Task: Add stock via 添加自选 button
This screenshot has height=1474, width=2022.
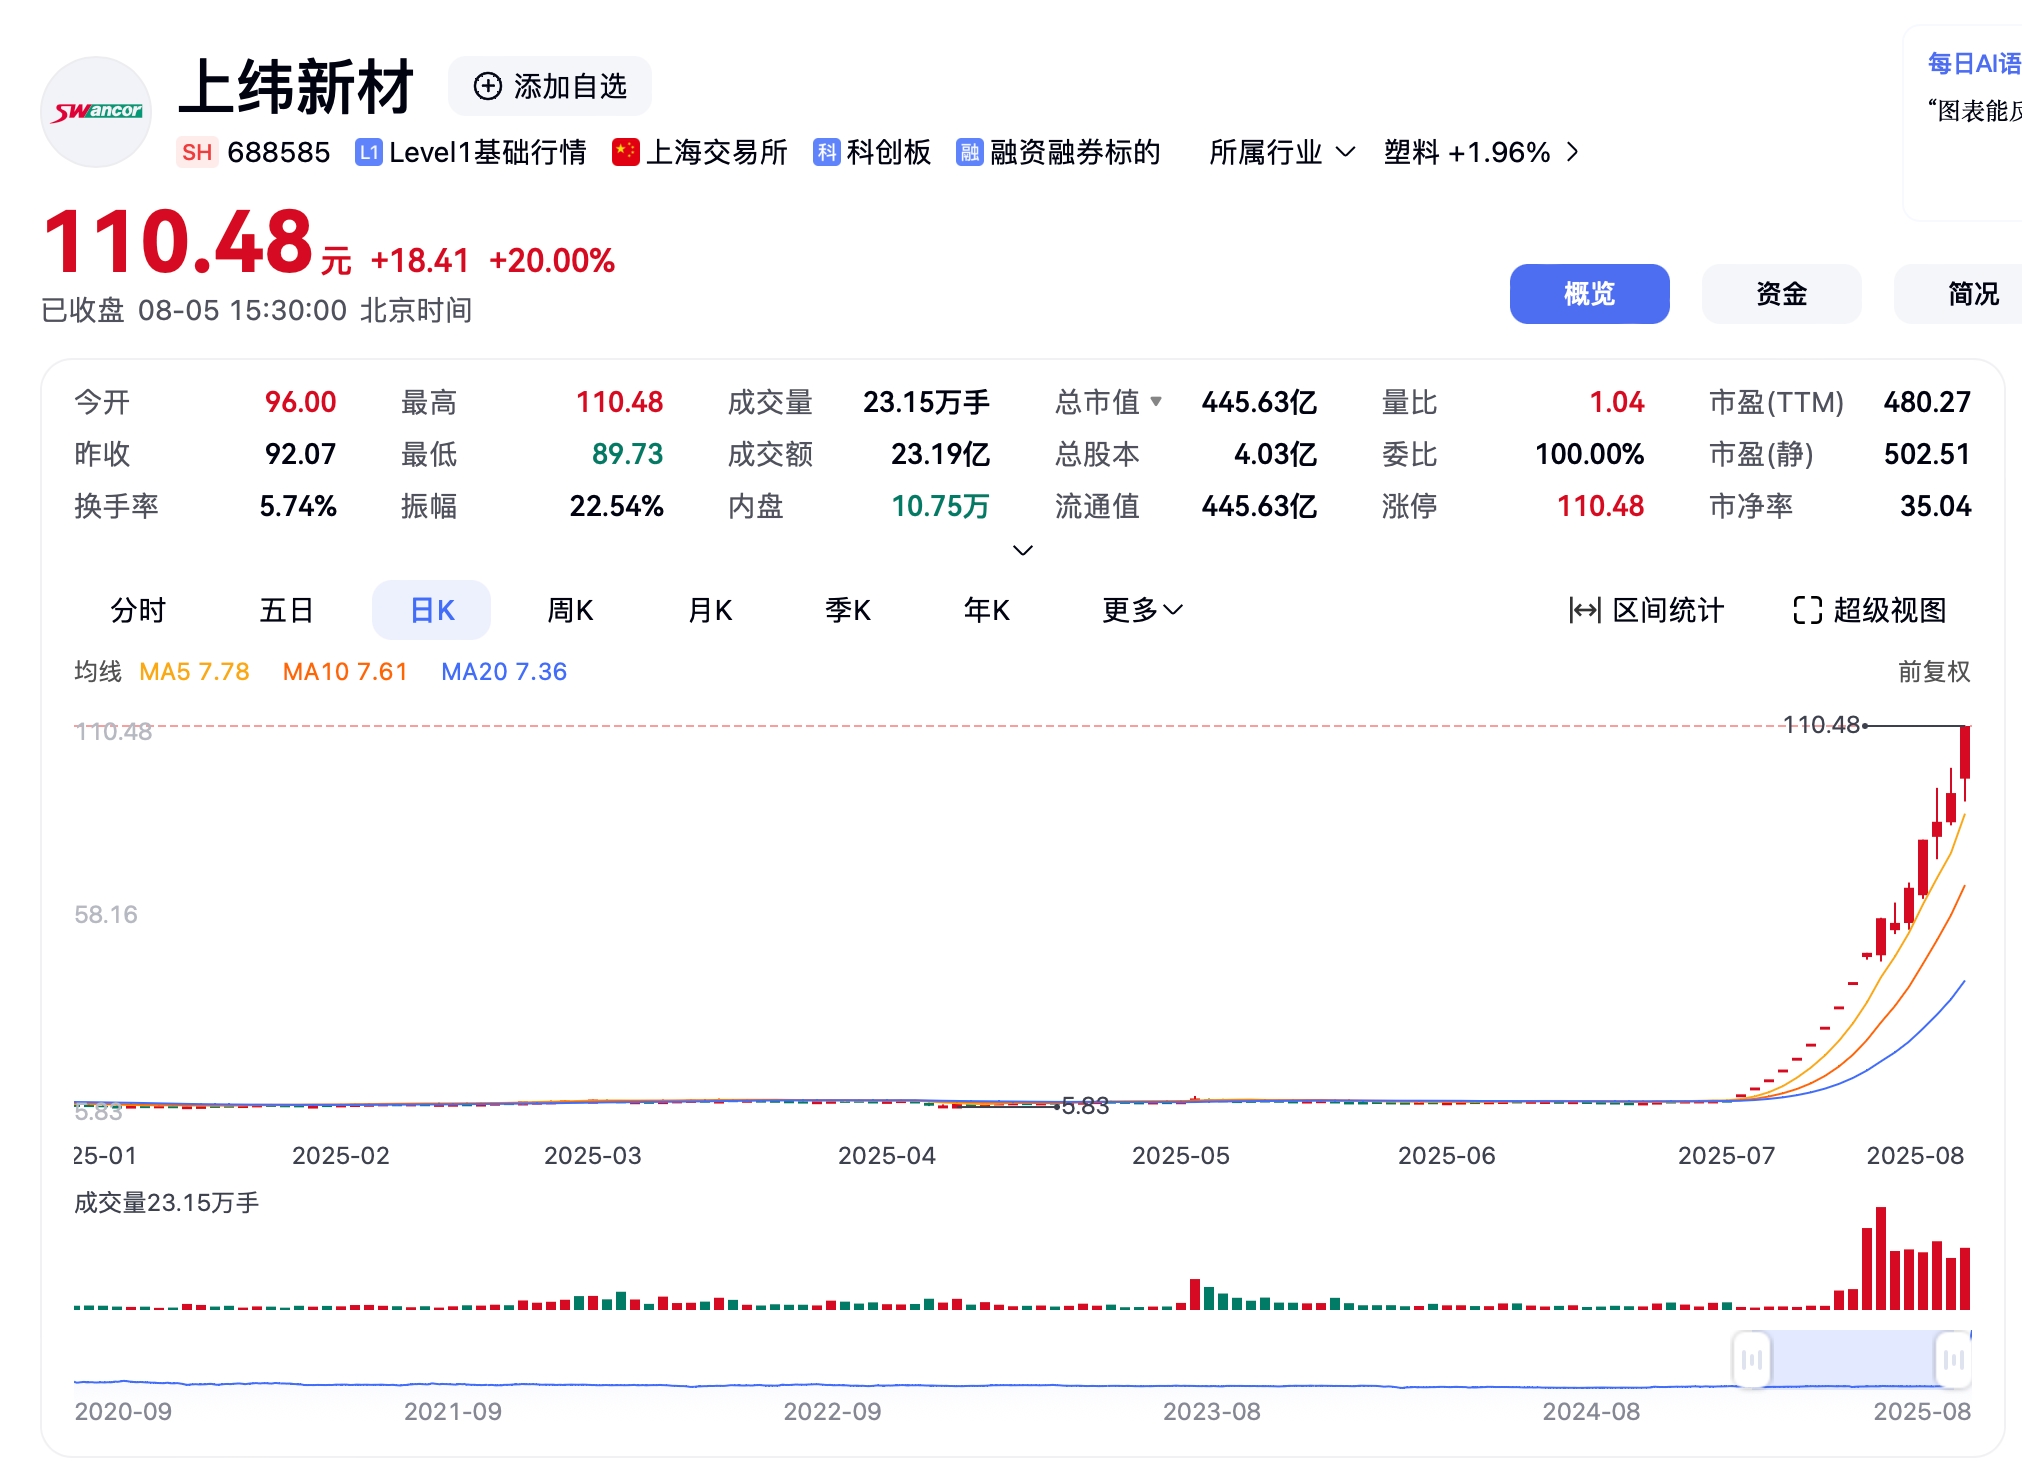Action: [x=550, y=86]
